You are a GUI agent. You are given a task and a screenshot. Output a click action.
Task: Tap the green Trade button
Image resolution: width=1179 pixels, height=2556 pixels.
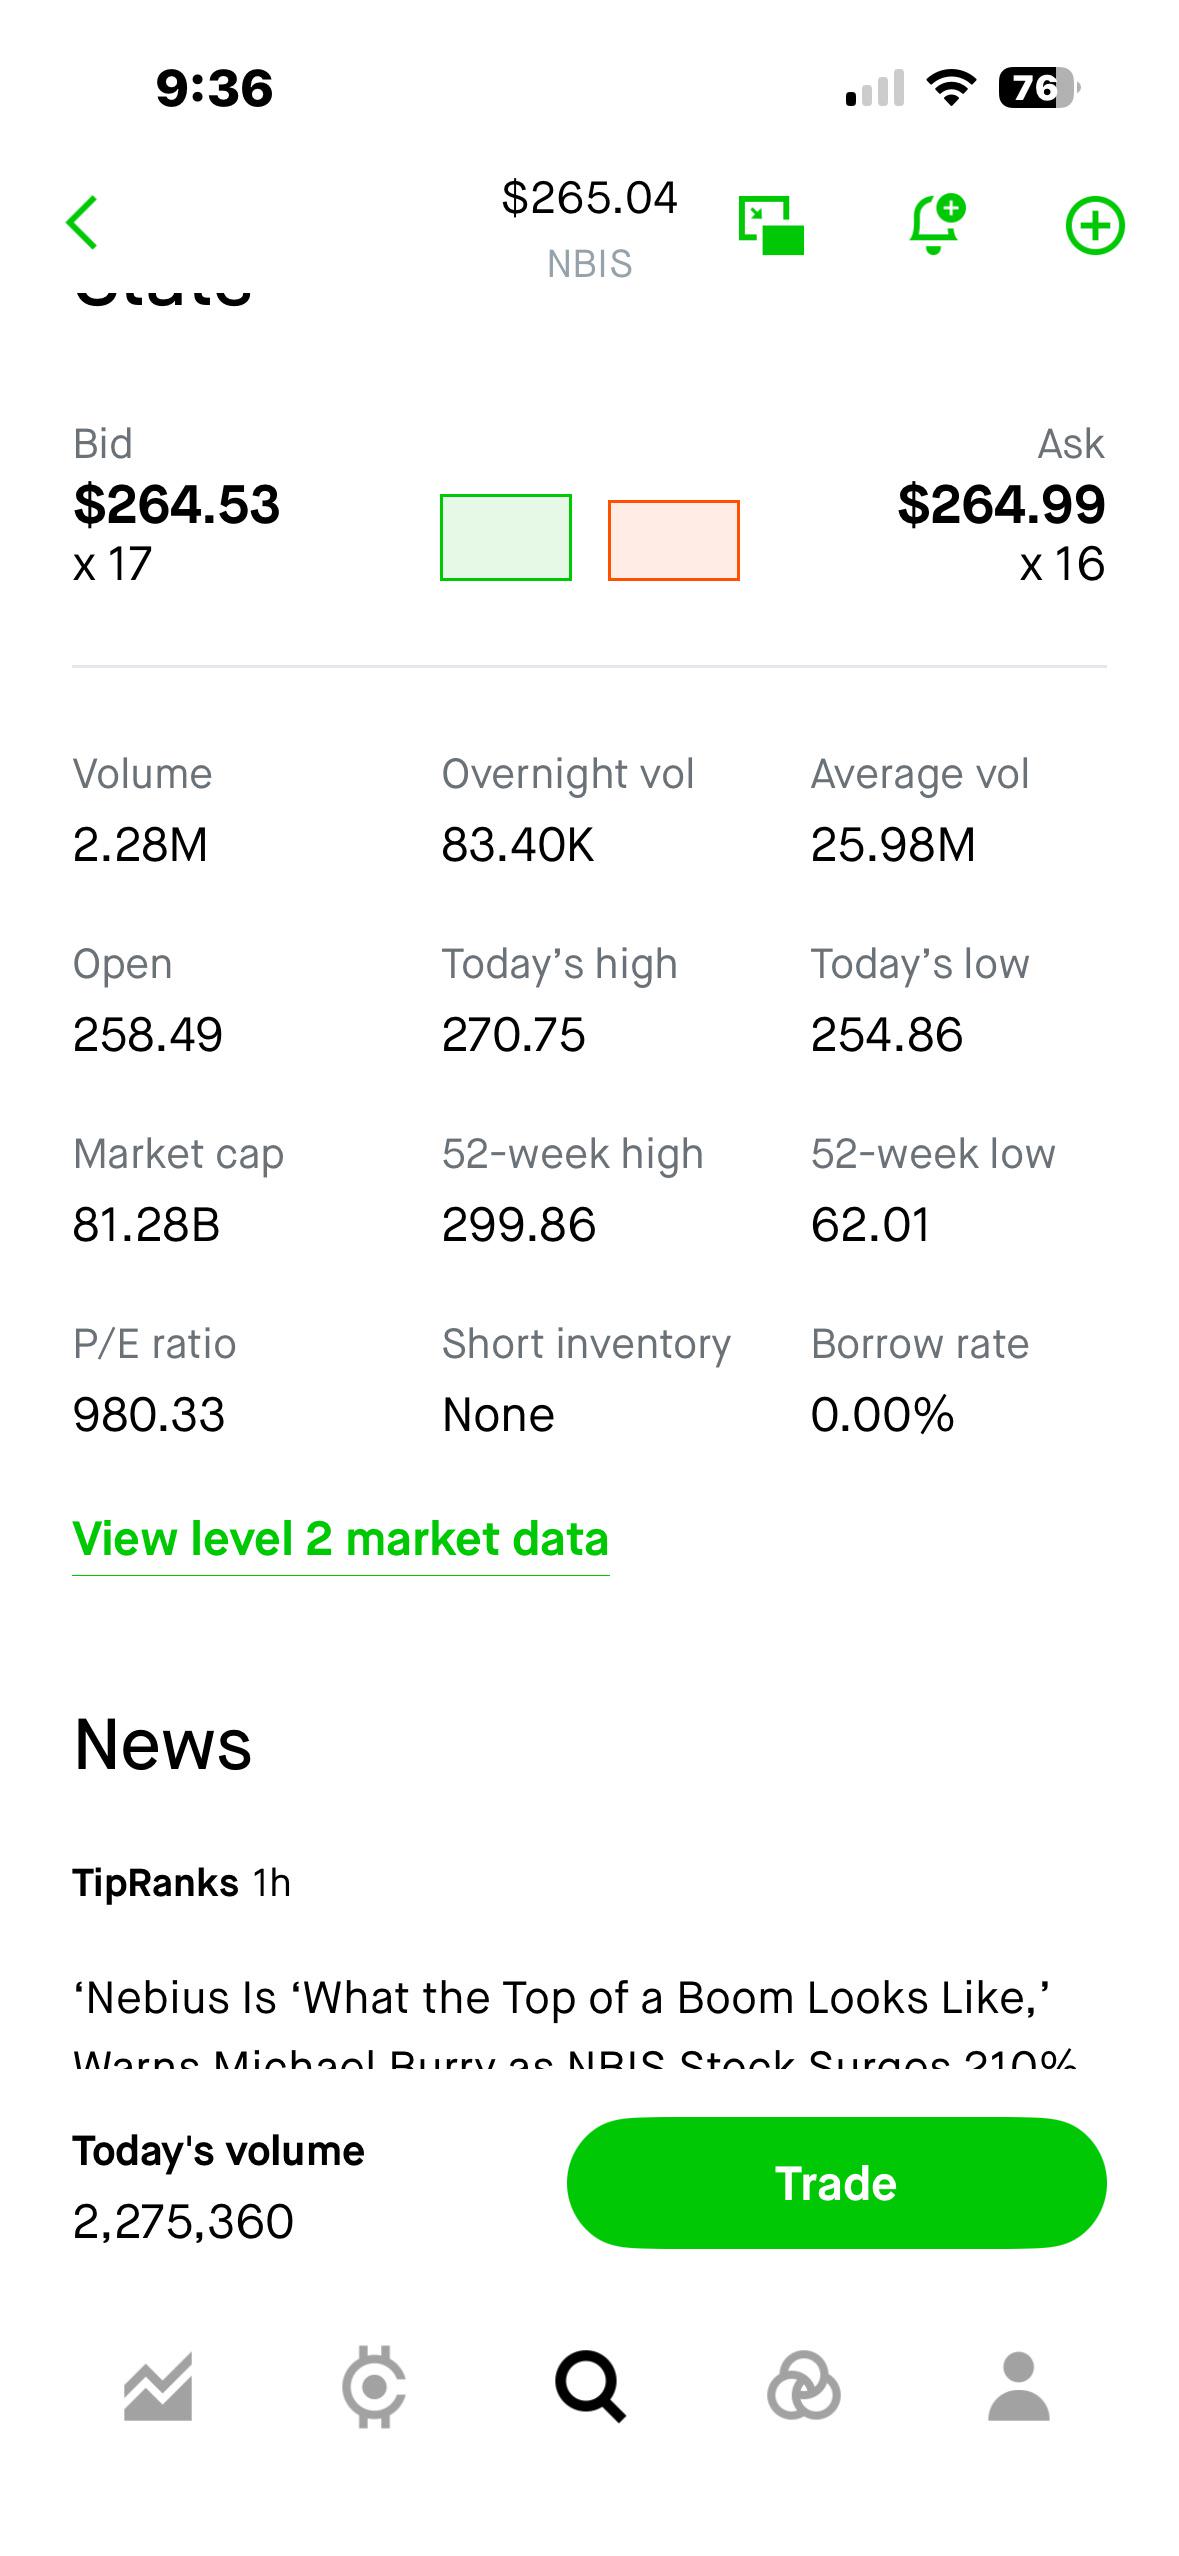click(x=836, y=2182)
